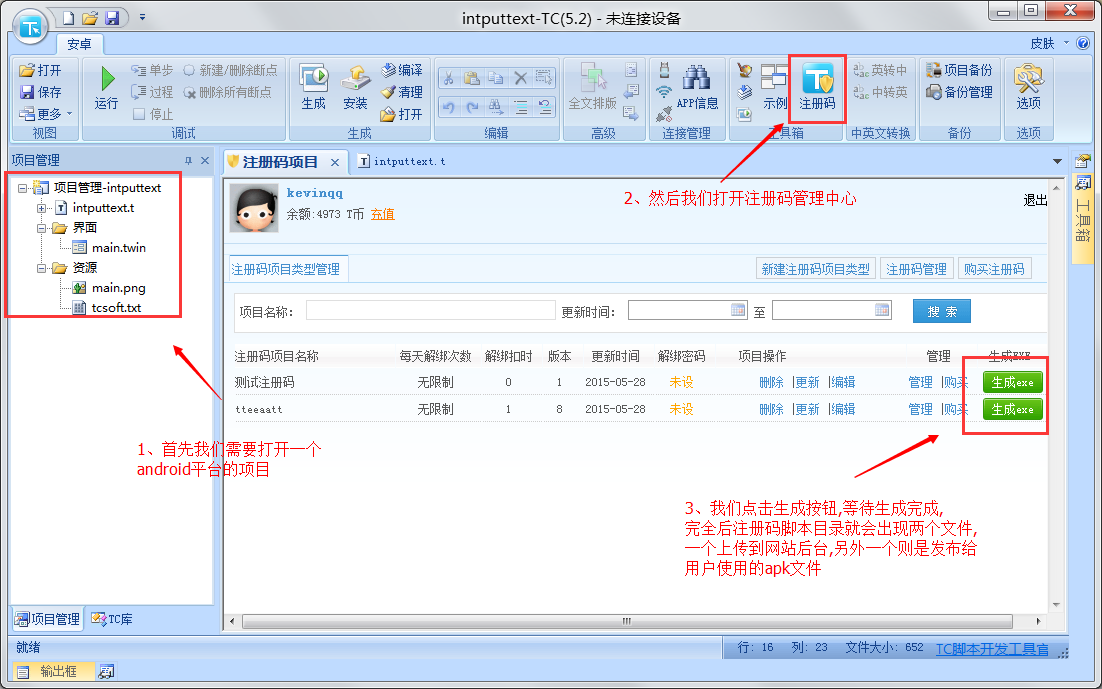Toggle the pin on 项目管理 panel
1102x689 pixels.
click(x=188, y=161)
